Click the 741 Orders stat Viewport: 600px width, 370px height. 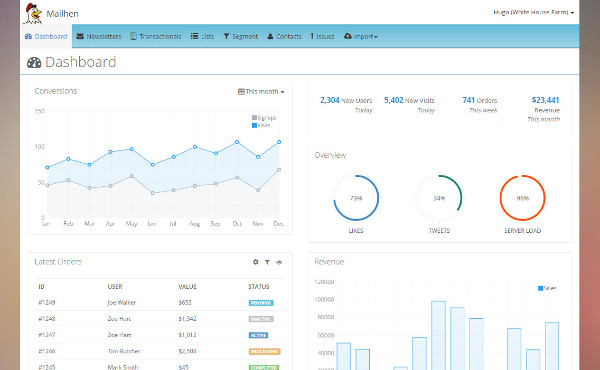tap(479, 105)
